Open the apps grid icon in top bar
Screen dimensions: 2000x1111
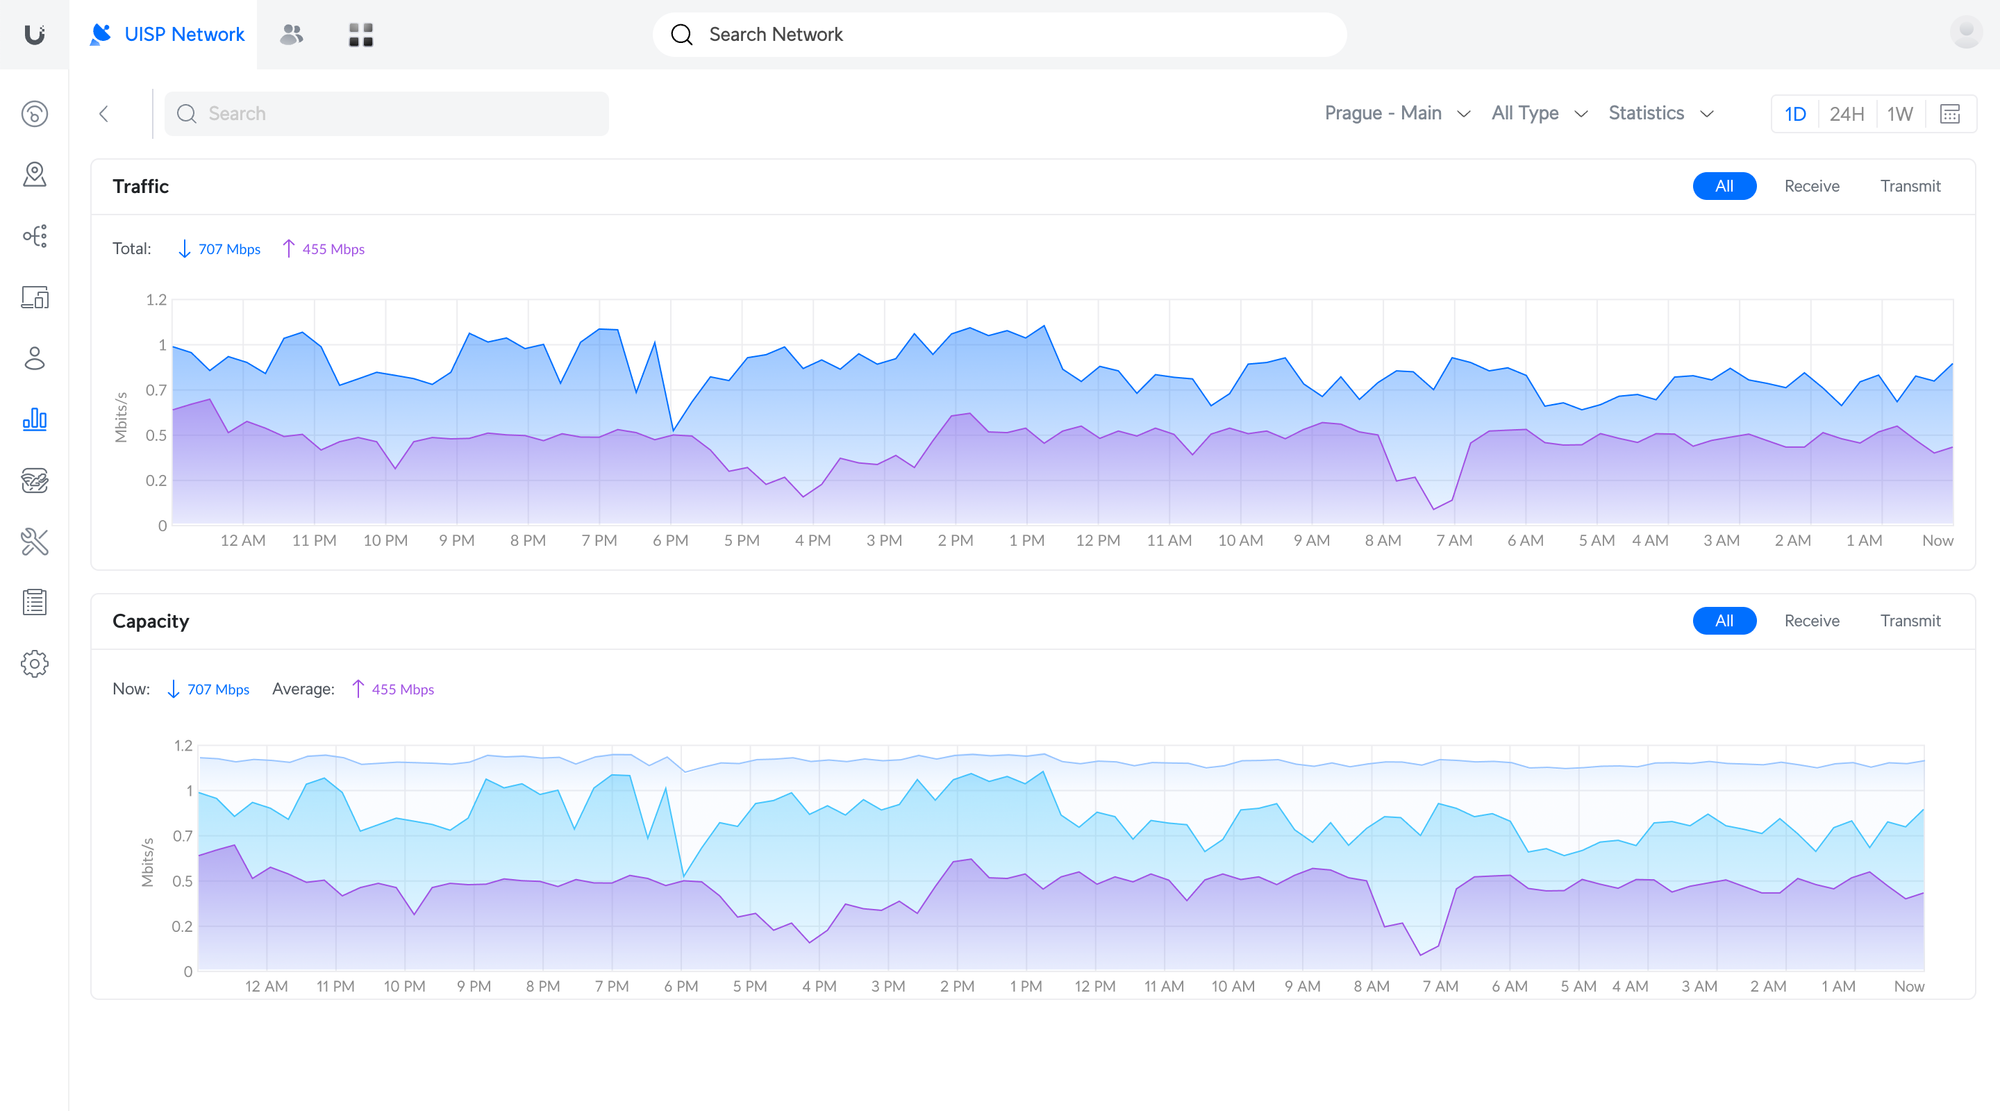coord(361,35)
